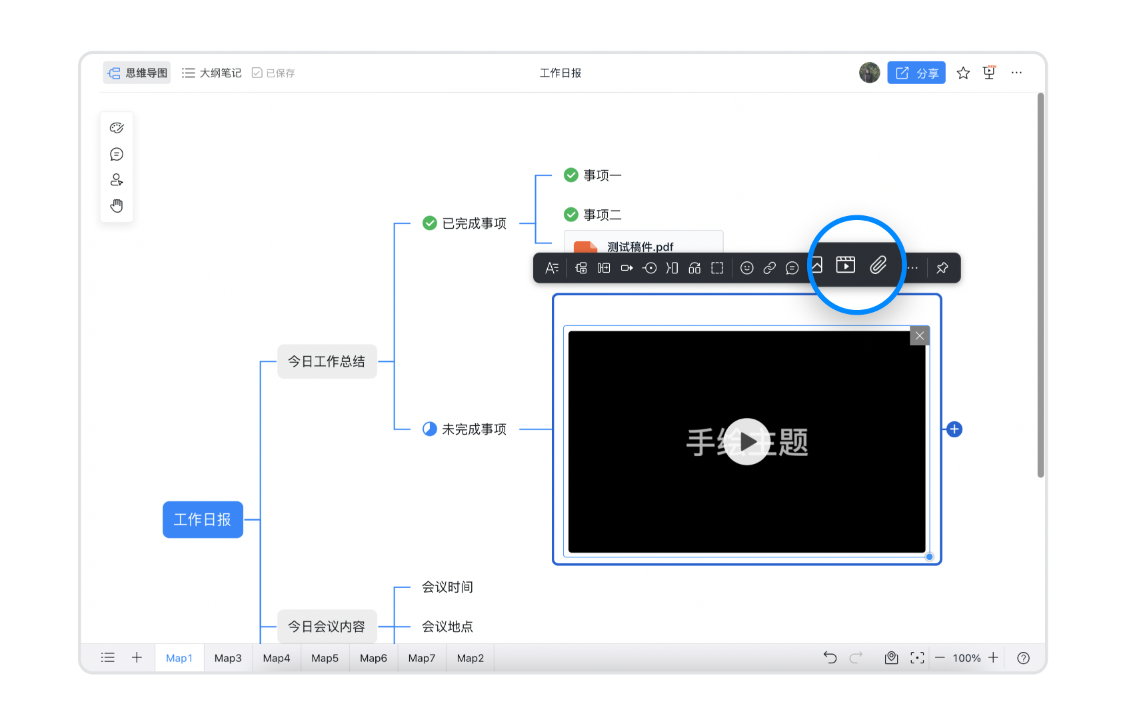Viewport: 1125px width, 726px height.
Task: Select the 未完成事项 topic
Action: 474,429
